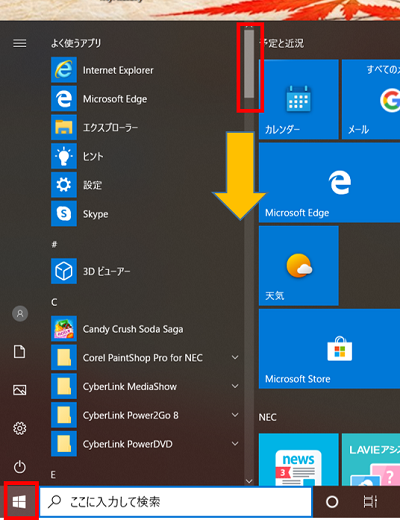400x520 pixels.
Task: Open エクスプローラー file explorer icon
Action: (64, 127)
